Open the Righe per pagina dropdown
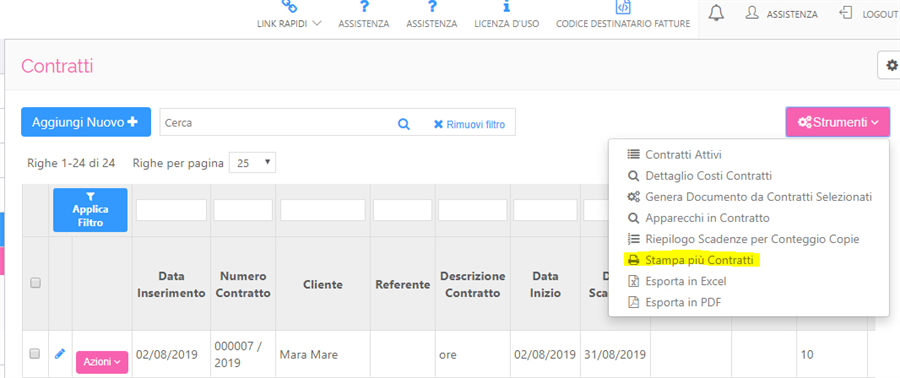The width and height of the screenshot is (900, 378). point(252,163)
